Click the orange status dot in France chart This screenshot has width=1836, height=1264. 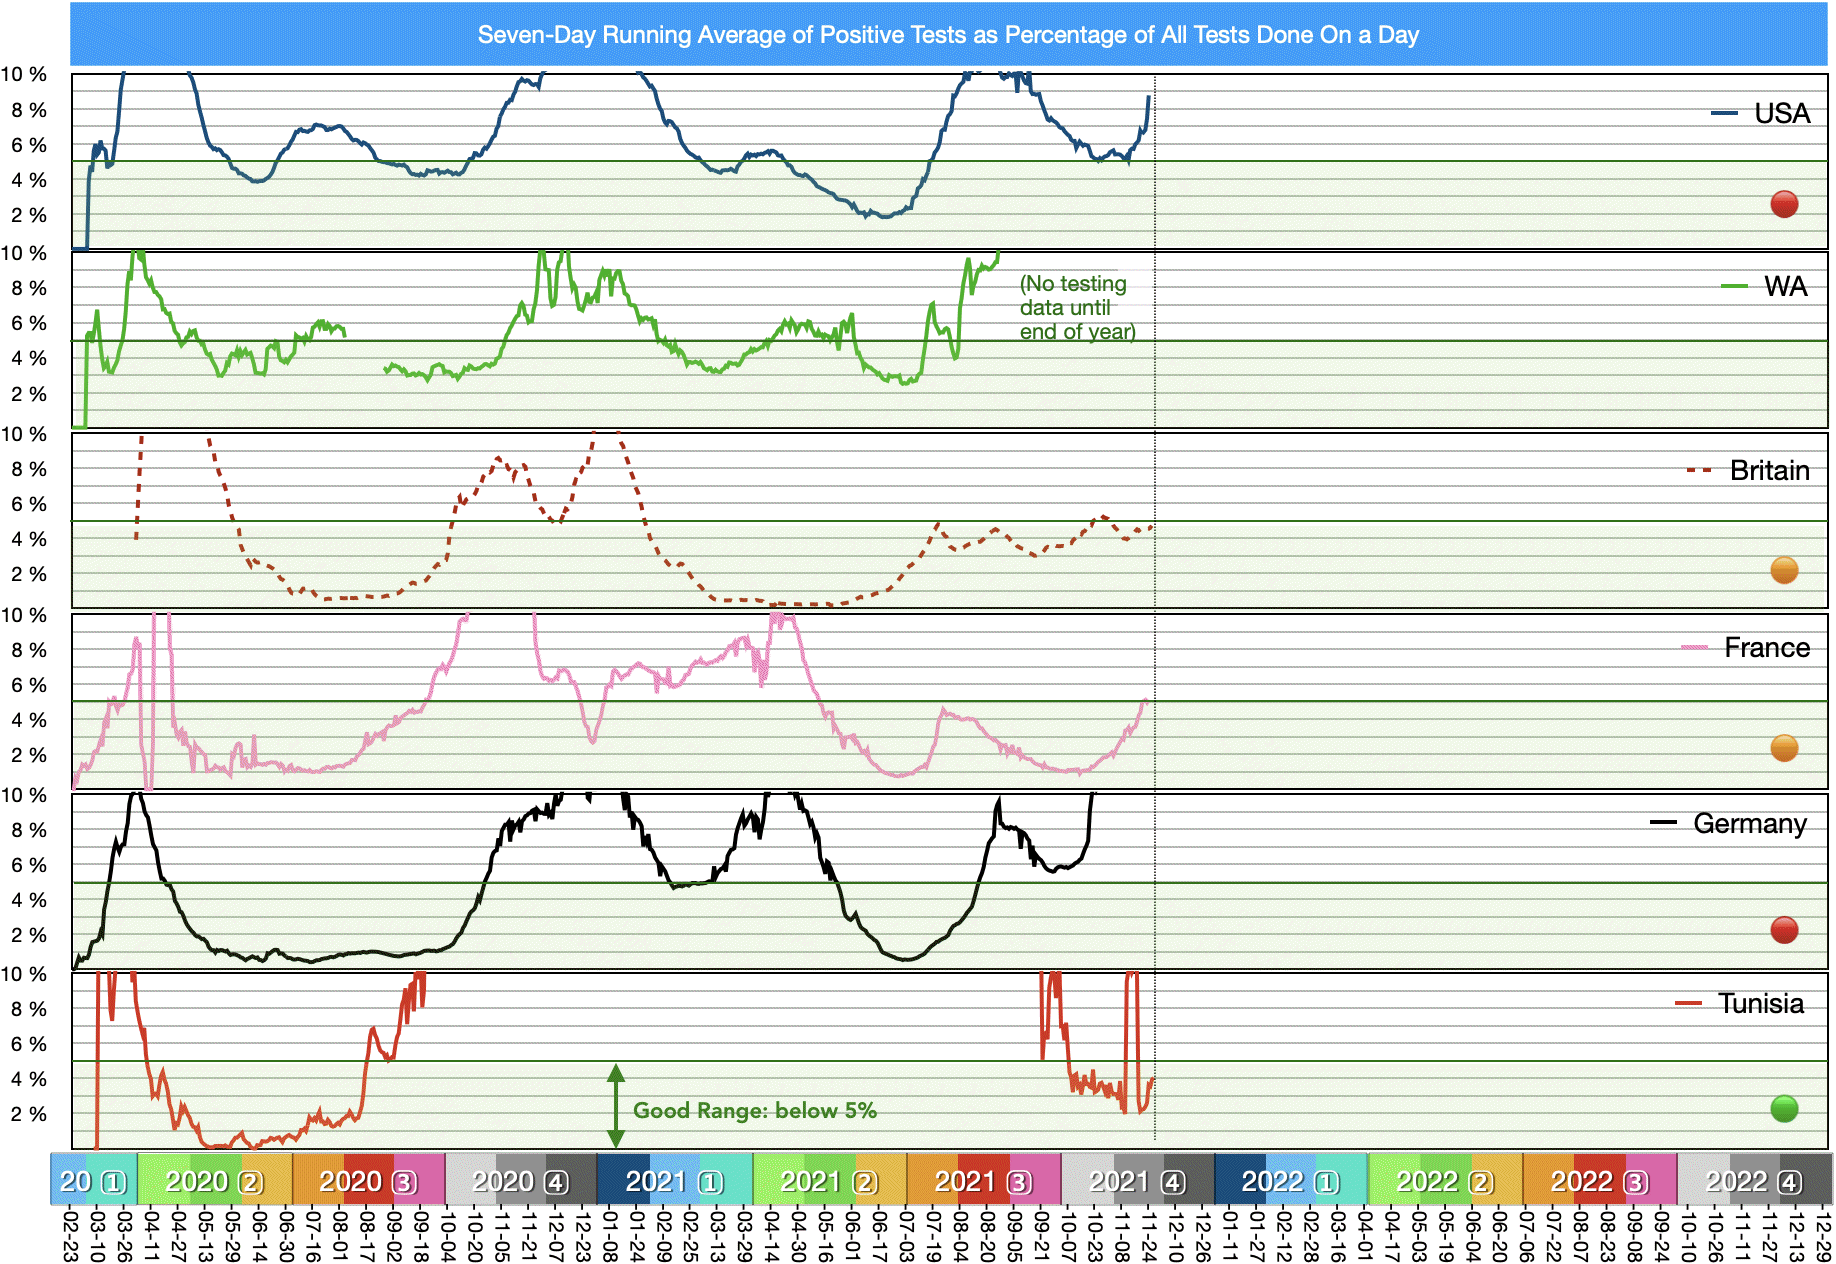(x=1784, y=748)
